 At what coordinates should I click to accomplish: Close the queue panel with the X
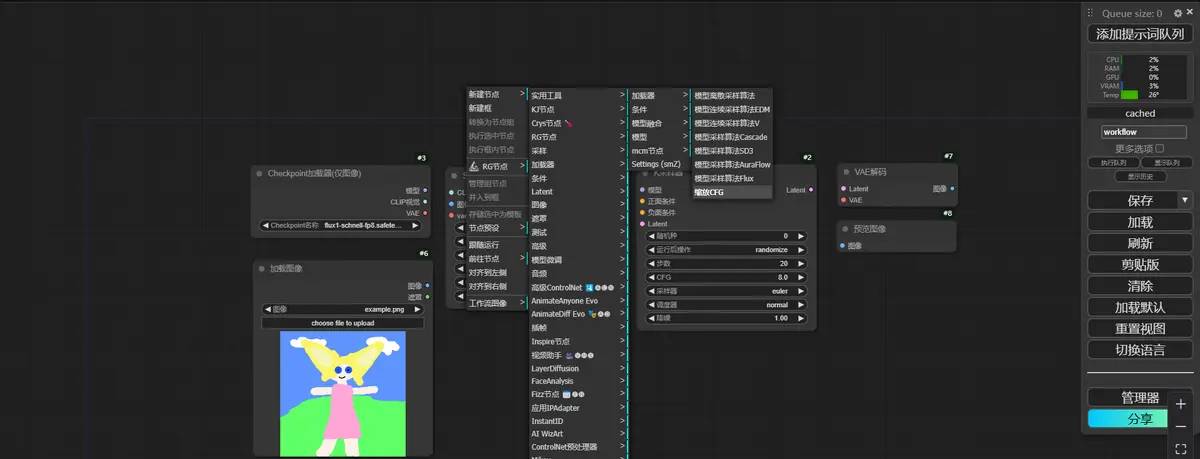click(1189, 13)
